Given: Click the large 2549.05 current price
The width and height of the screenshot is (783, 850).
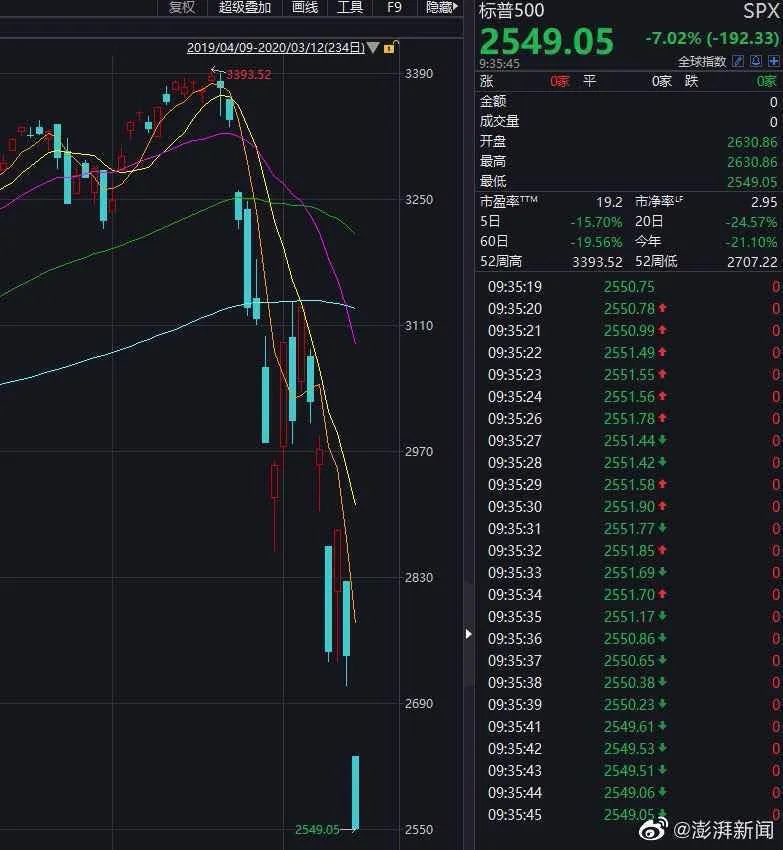Looking at the screenshot, I should 547,41.
